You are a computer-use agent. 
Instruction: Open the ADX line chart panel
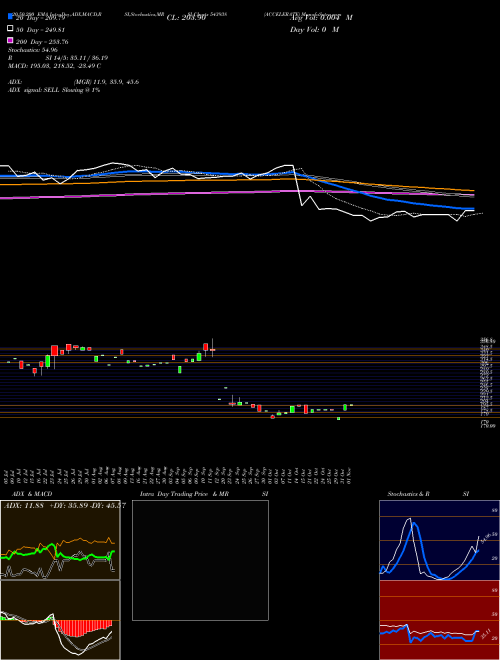tap(60, 540)
